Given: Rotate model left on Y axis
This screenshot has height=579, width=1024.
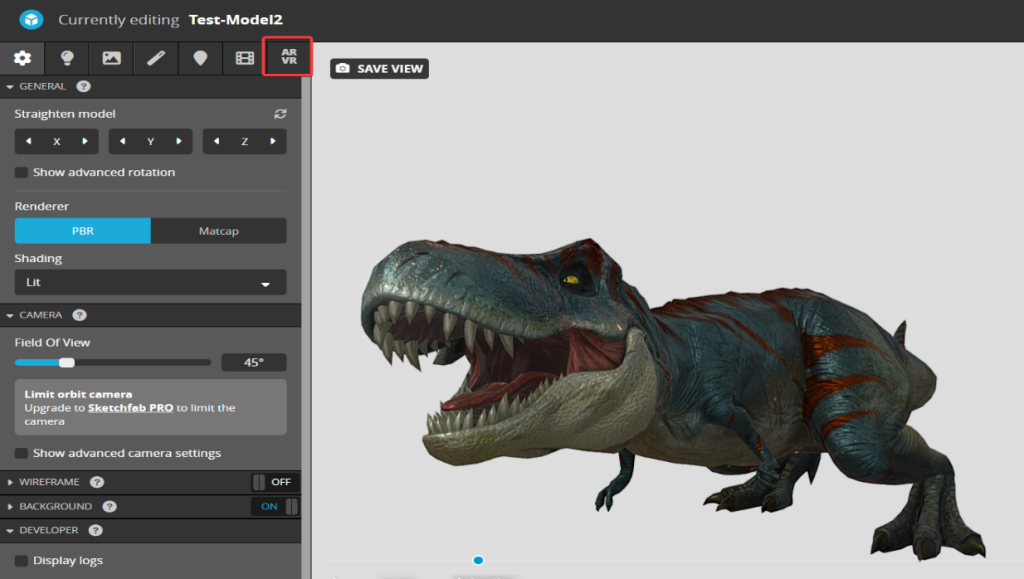Looking at the screenshot, I should (123, 141).
